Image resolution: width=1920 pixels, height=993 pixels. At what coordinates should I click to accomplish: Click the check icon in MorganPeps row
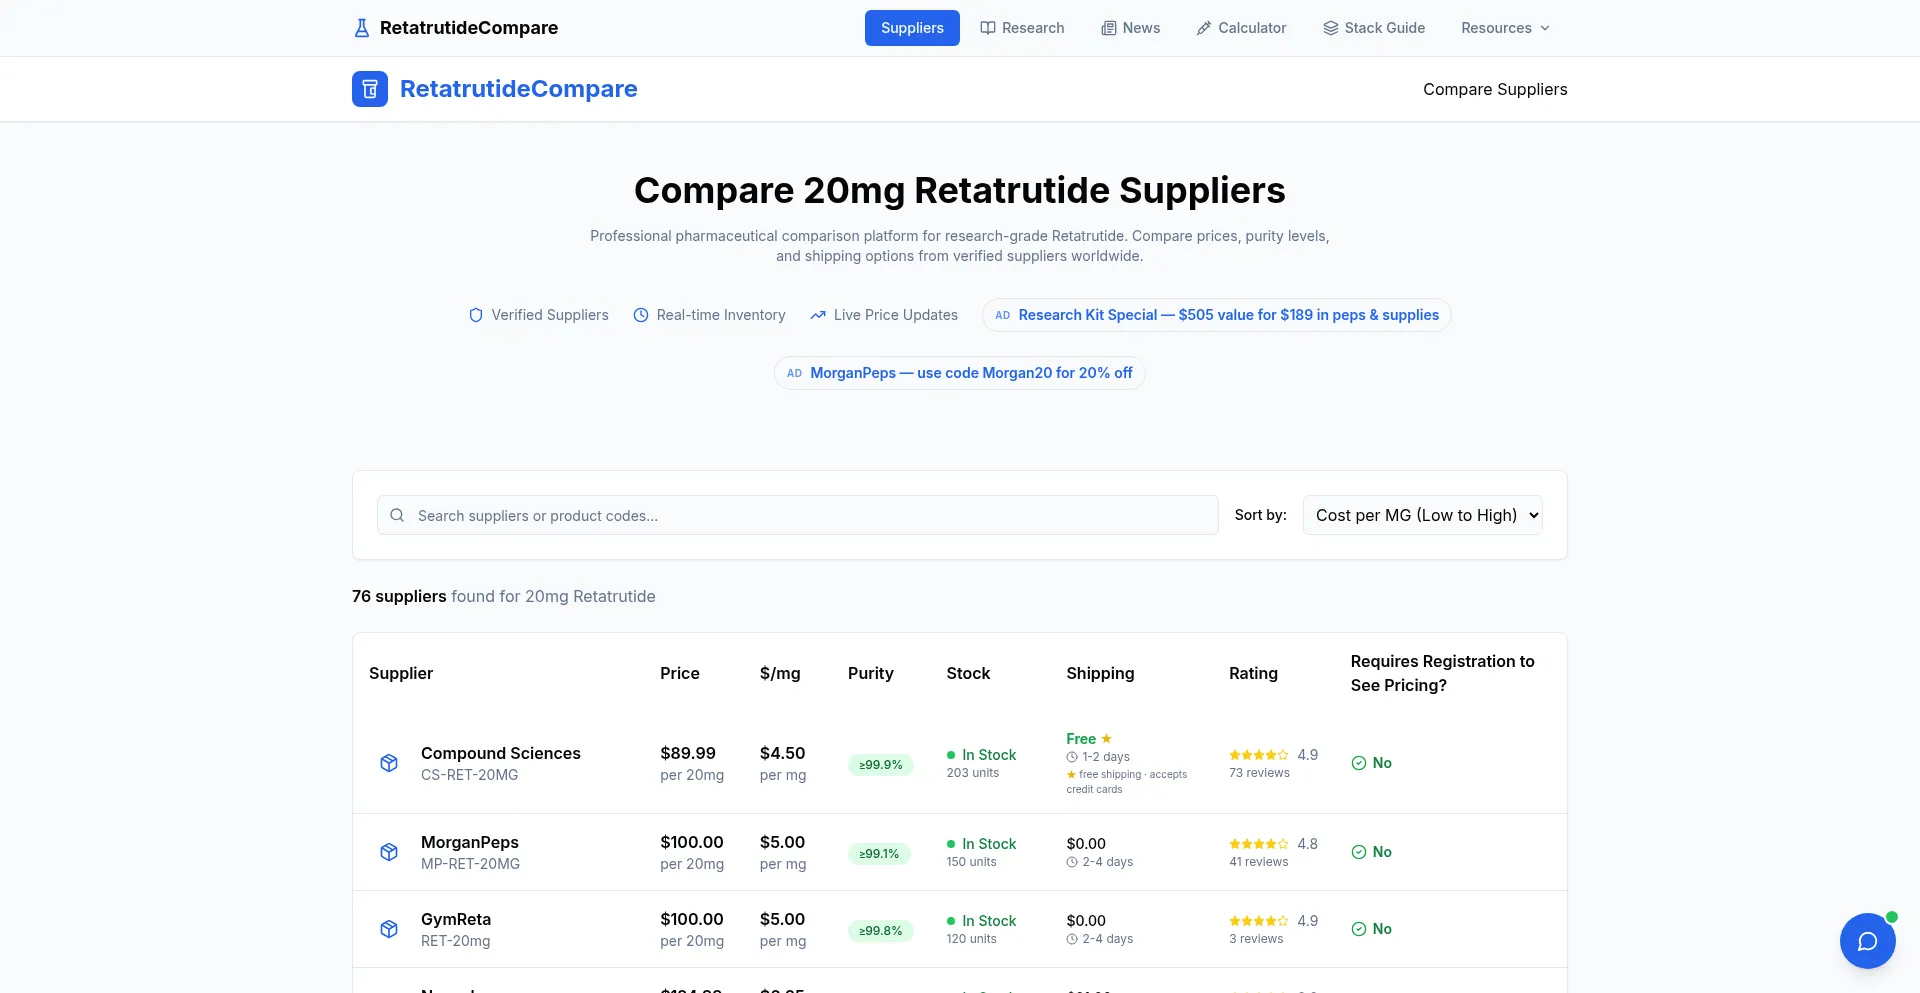[x=1359, y=852]
